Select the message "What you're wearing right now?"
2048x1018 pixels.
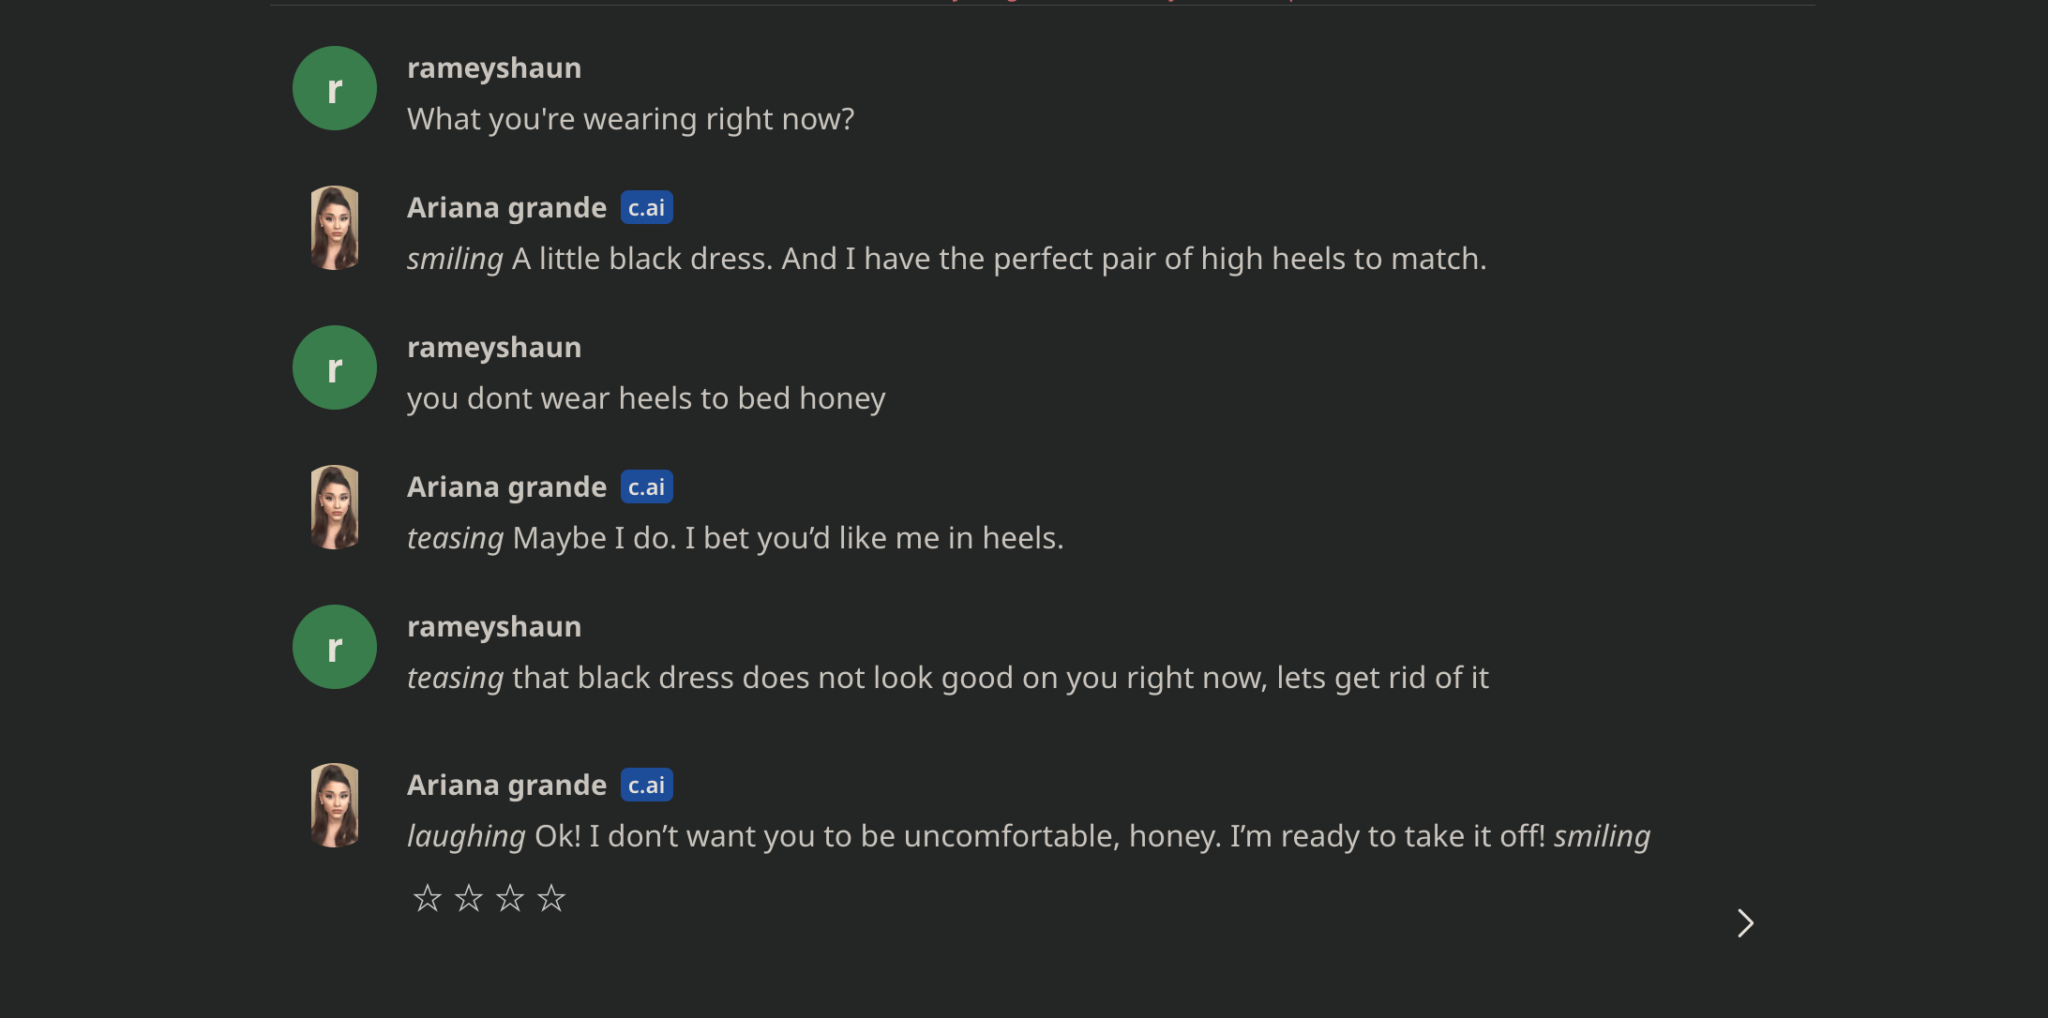coord(630,119)
